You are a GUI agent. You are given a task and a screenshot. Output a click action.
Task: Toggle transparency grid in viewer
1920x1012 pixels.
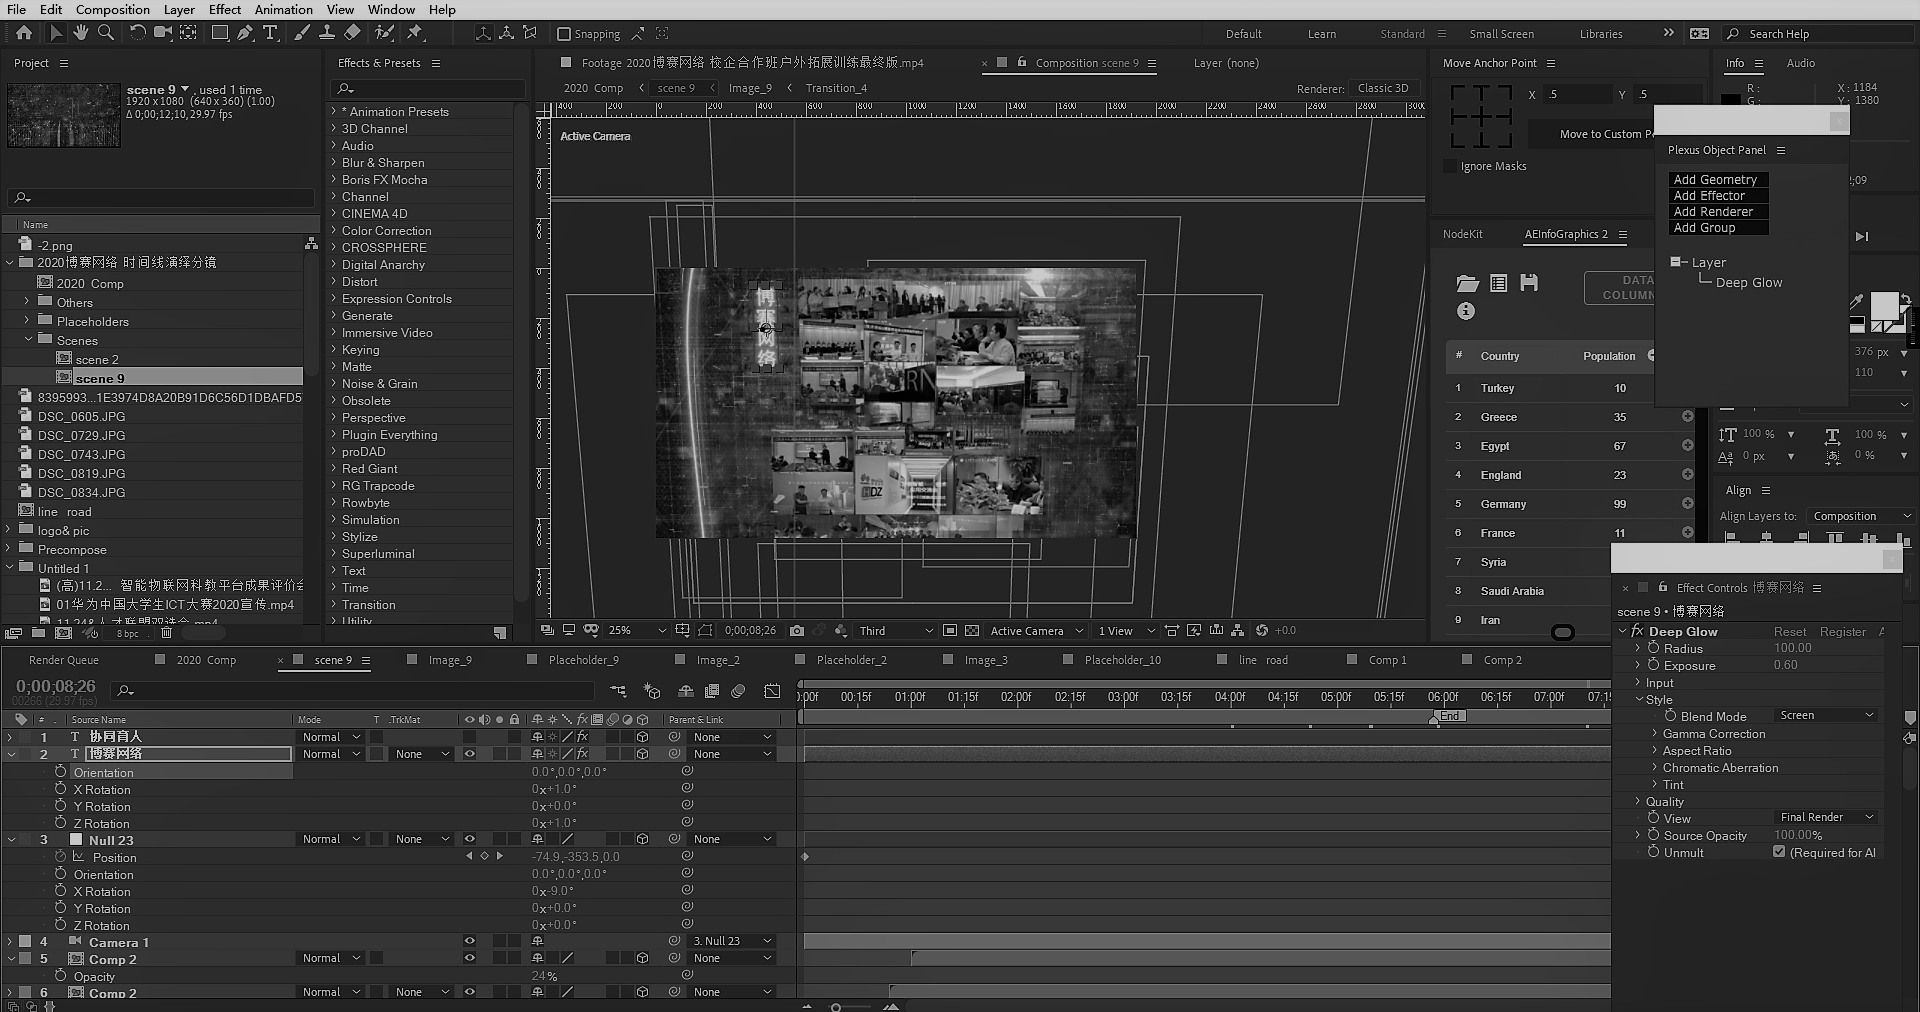[972, 631]
